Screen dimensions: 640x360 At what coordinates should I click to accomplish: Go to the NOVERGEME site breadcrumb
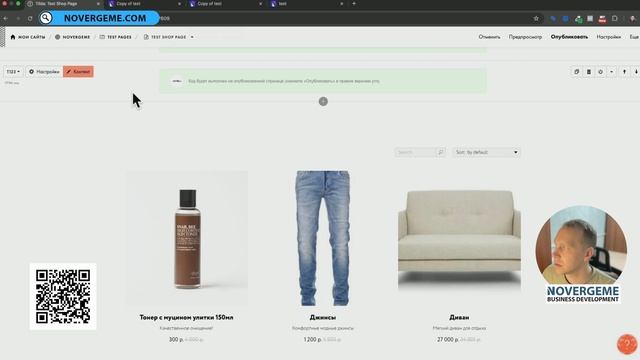pos(72,37)
